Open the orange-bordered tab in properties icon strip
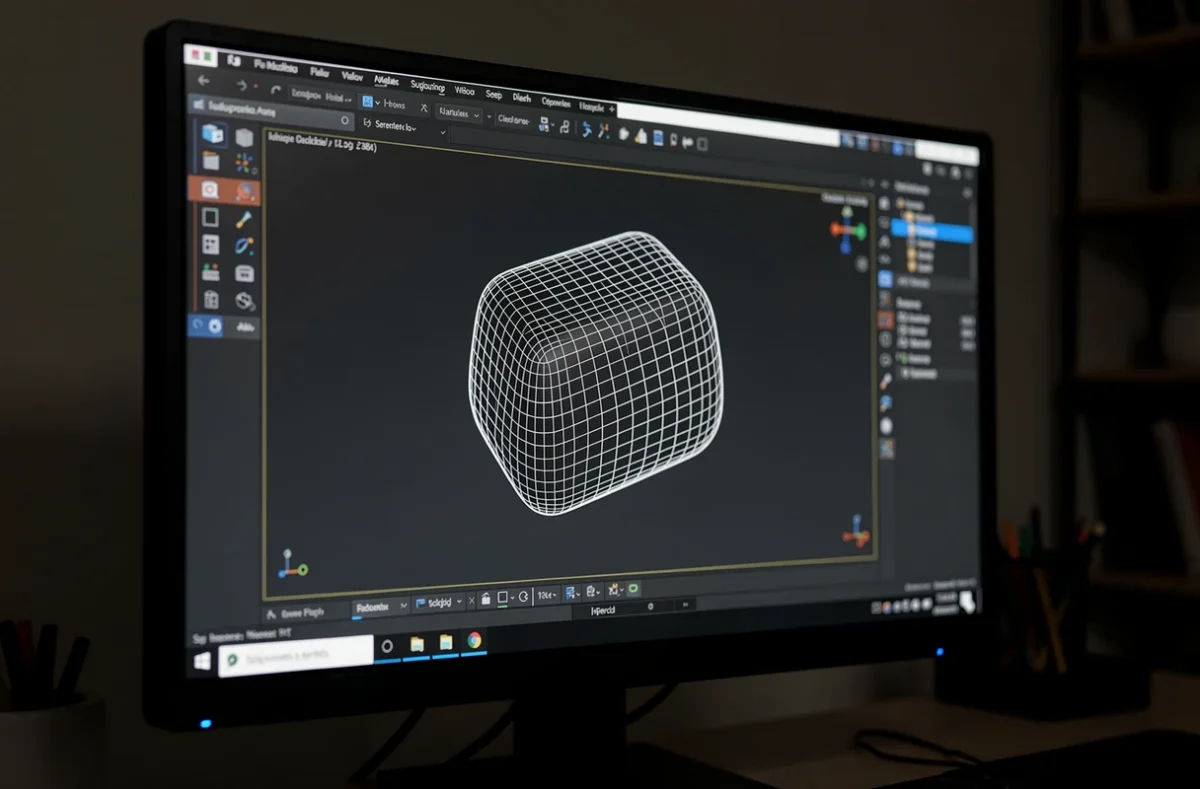 (885, 320)
